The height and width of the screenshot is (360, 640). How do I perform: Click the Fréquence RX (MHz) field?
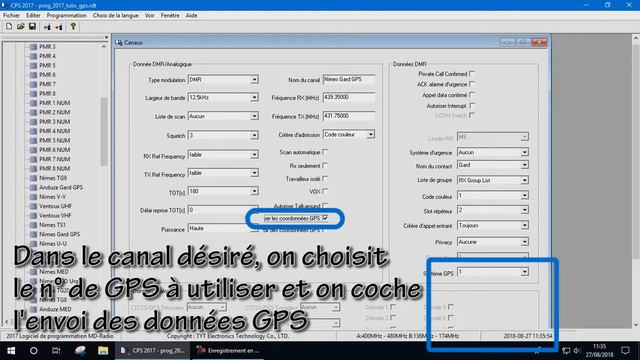click(x=349, y=98)
